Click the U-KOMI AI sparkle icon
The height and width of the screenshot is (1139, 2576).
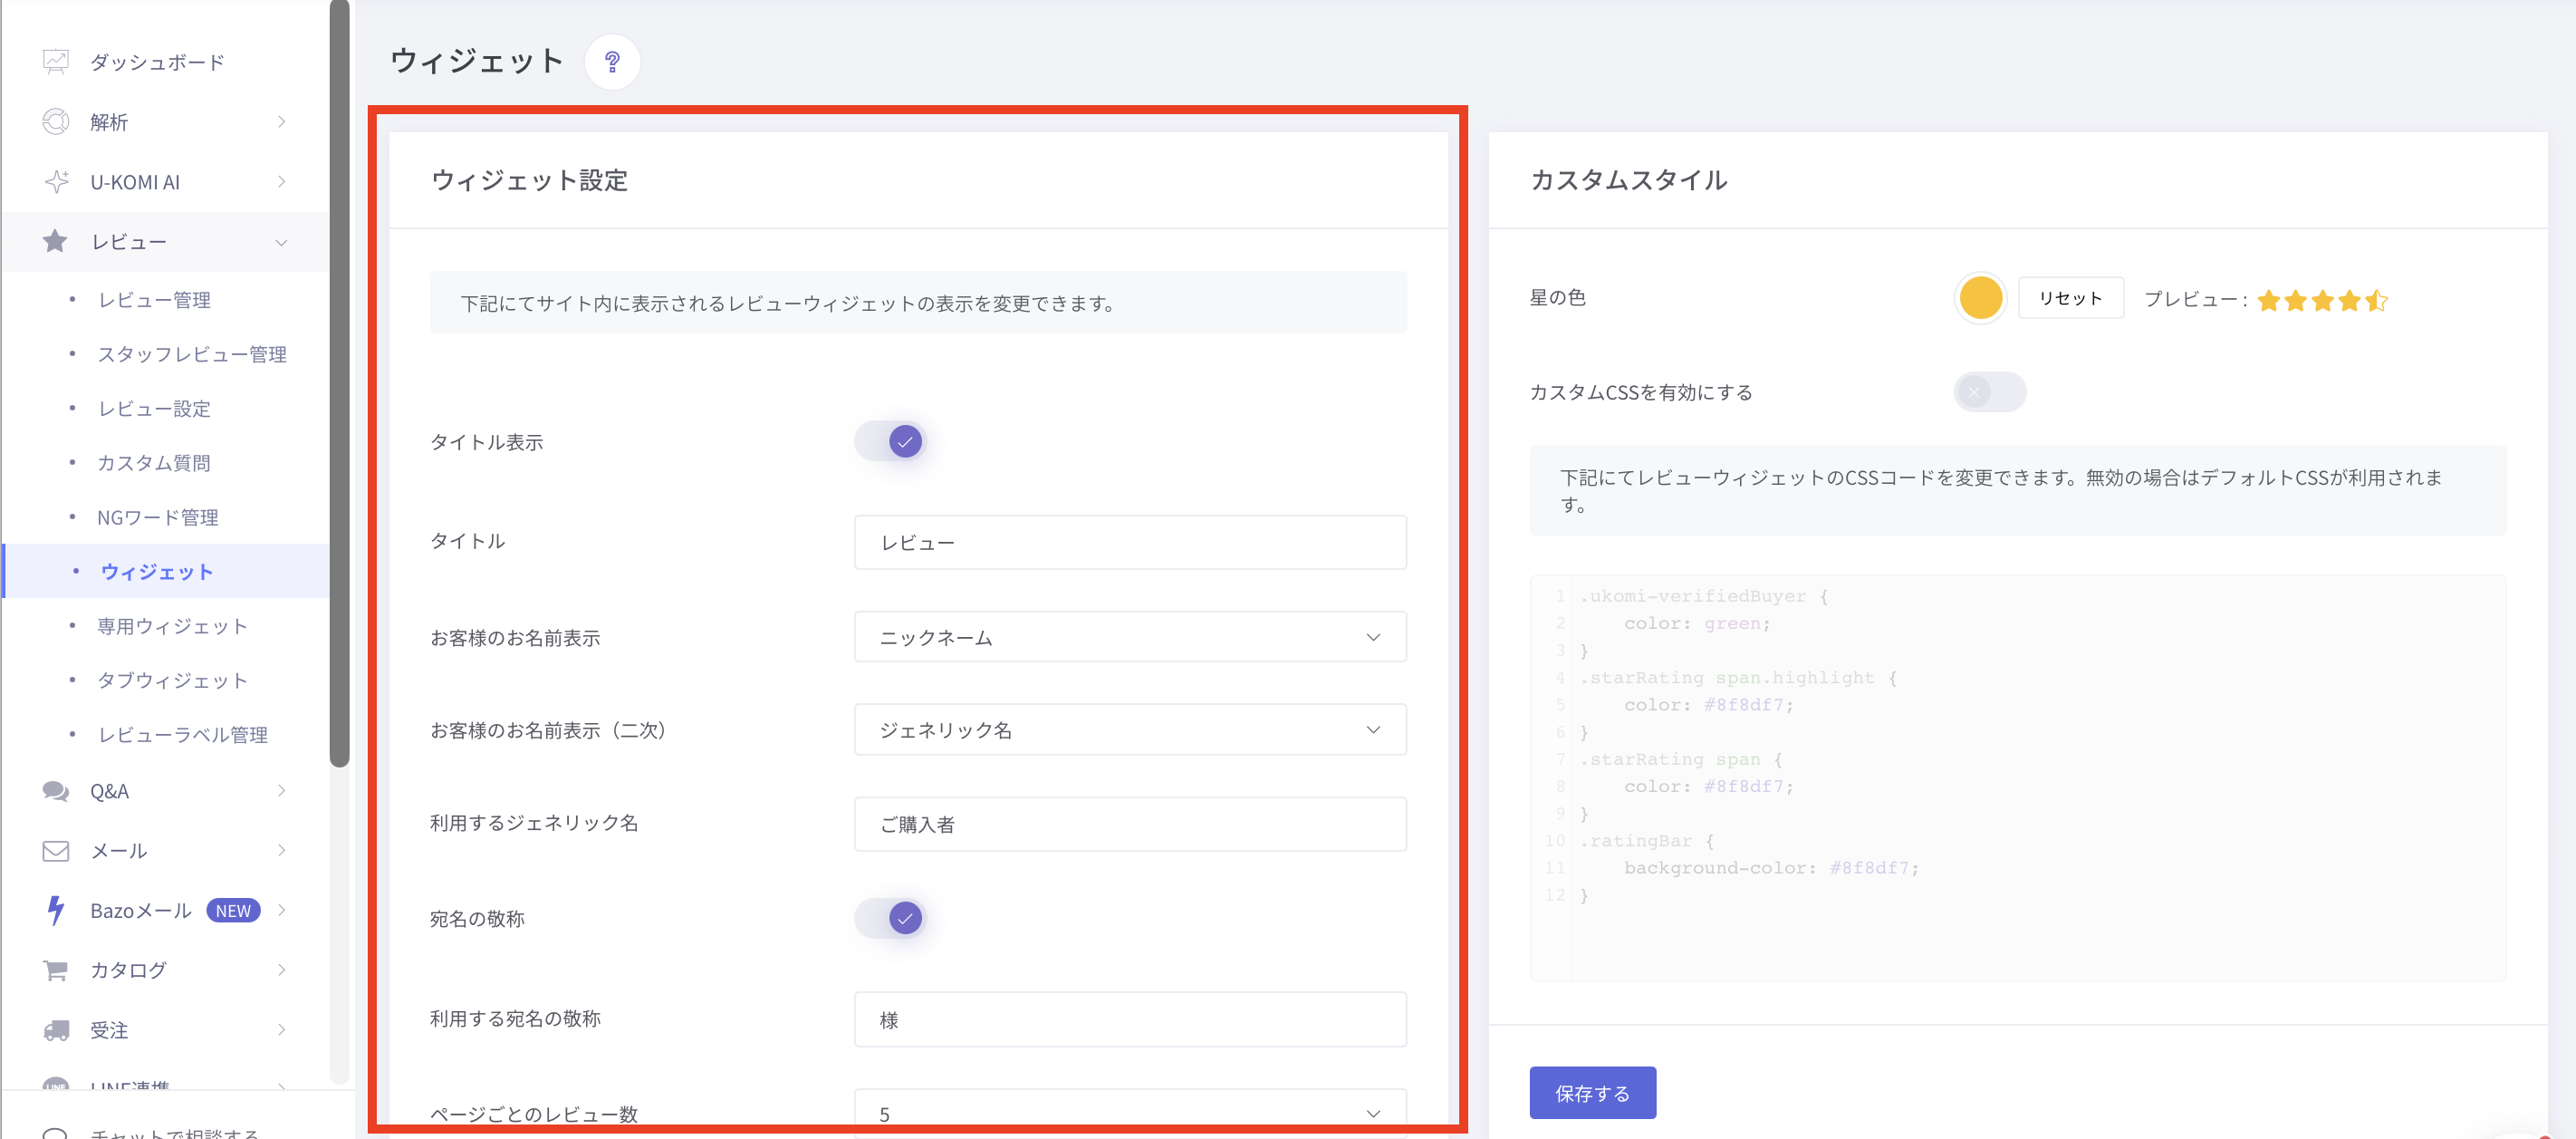tap(56, 182)
